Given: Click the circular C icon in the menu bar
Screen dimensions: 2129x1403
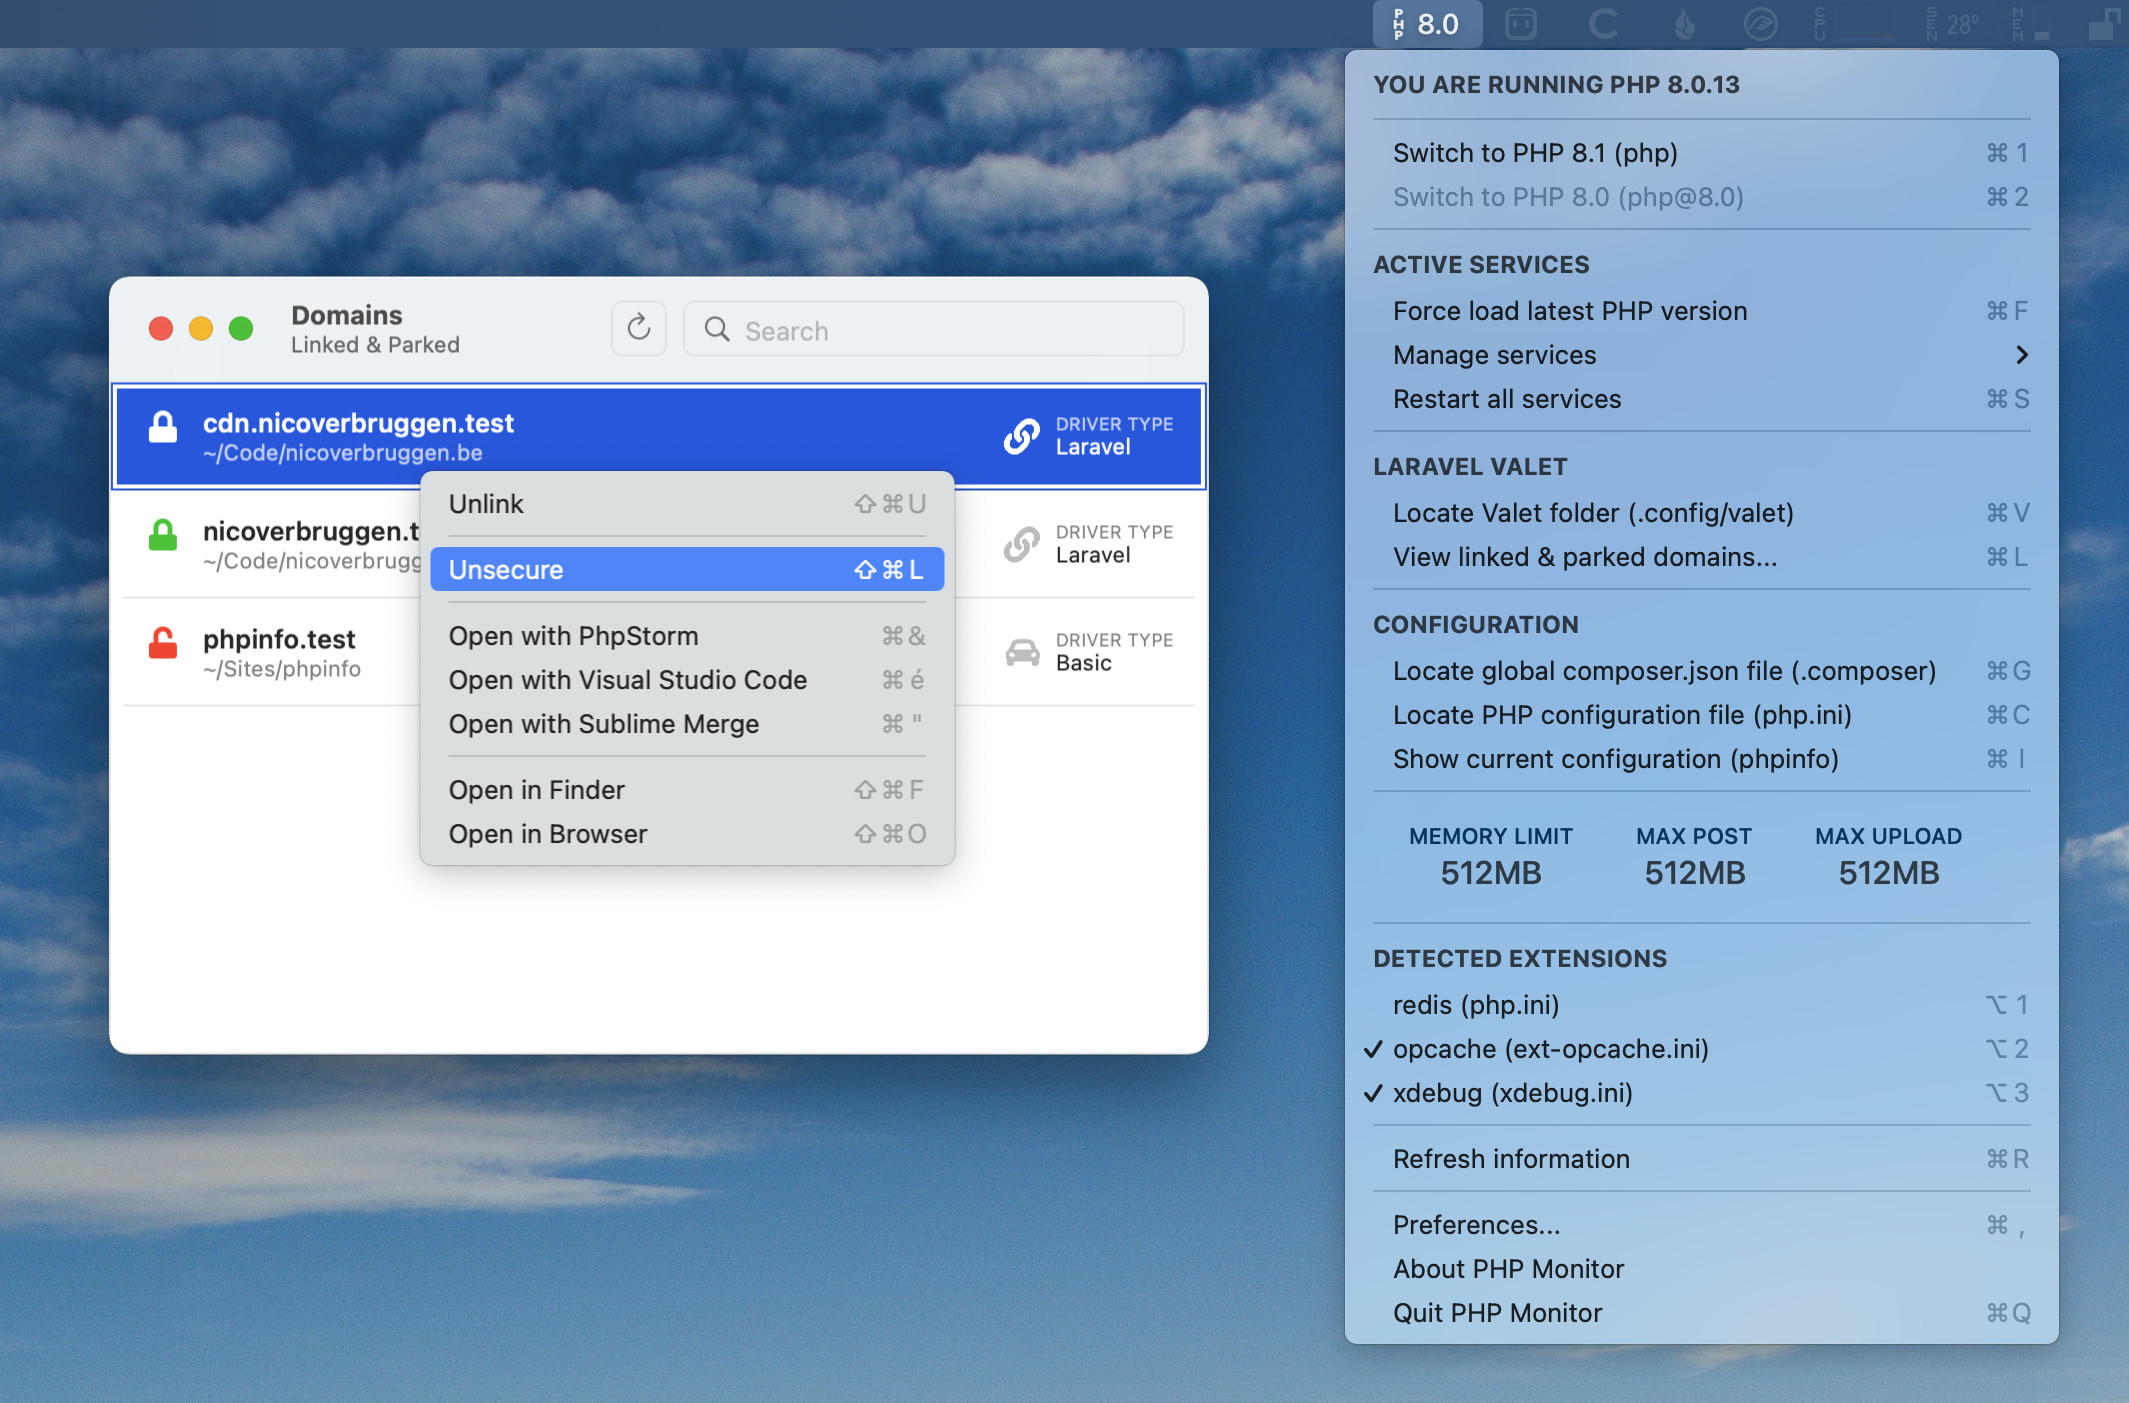Looking at the screenshot, I should pyautogui.click(x=1603, y=24).
